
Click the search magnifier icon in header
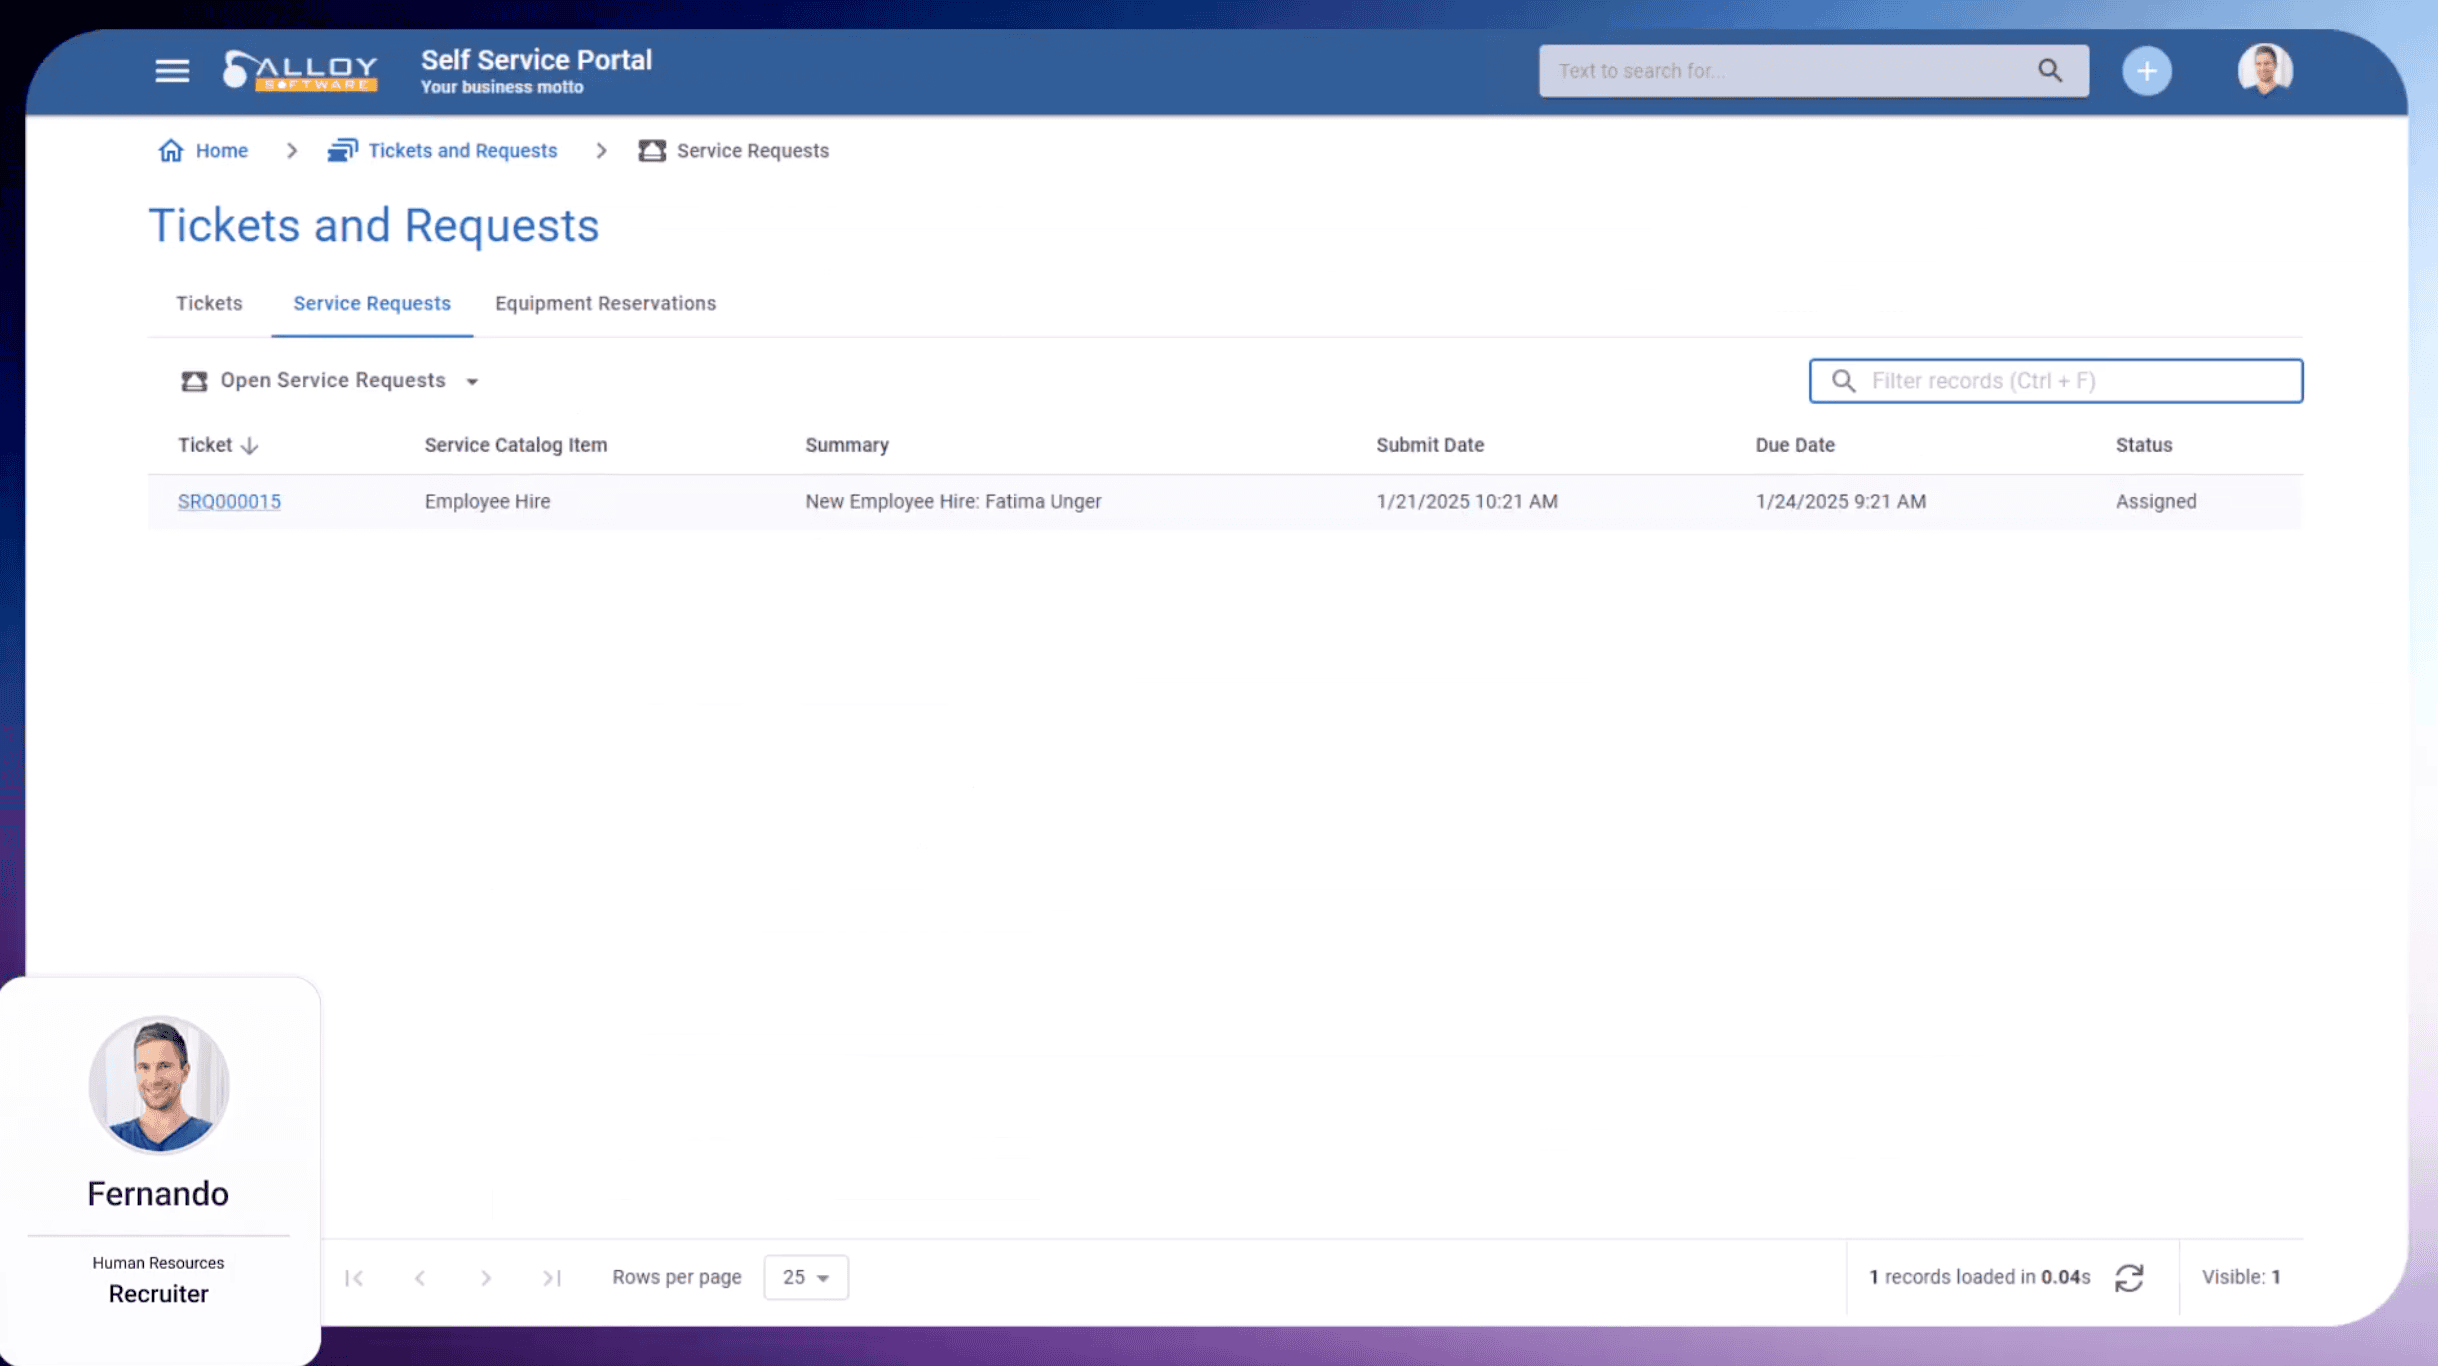click(2050, 71)
